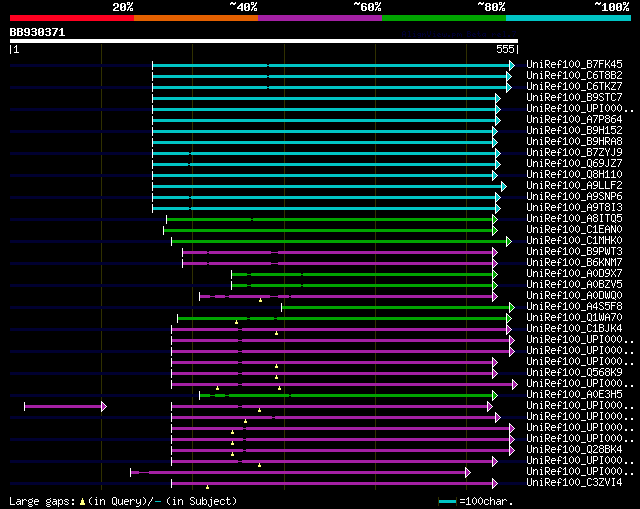Select hit label UniRef100_A0E3H5

574,395
